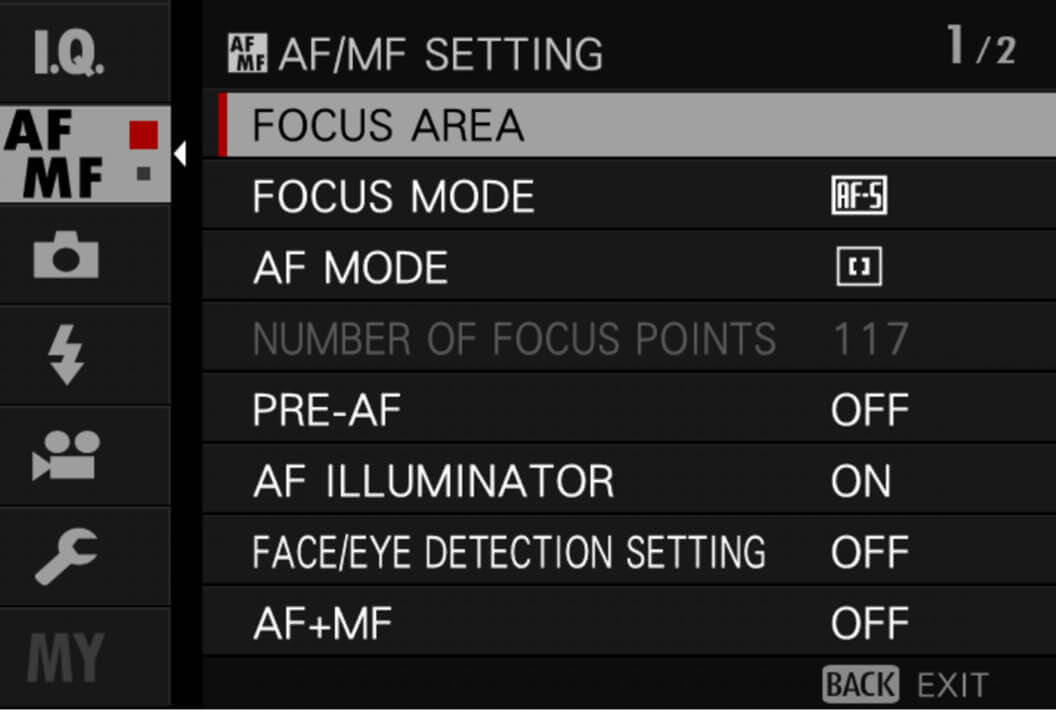The height and width of the screenshot is (711, 1056).
Task: Open the wrench setup menu icon
Action: point(67,555)
